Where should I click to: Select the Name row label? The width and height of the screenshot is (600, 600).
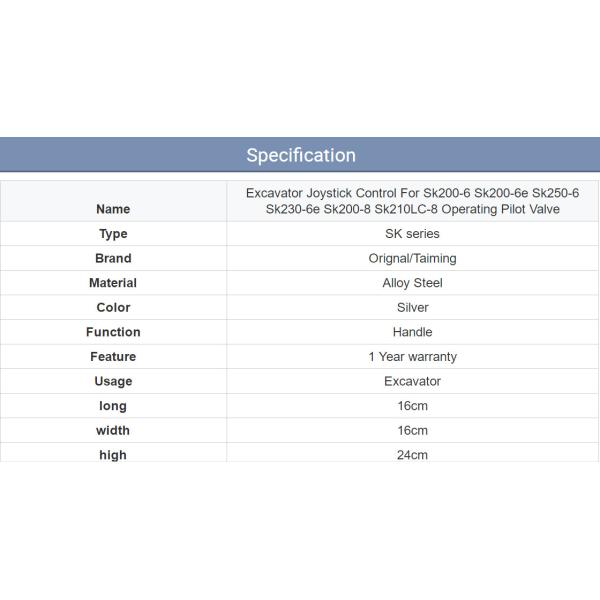113,209
